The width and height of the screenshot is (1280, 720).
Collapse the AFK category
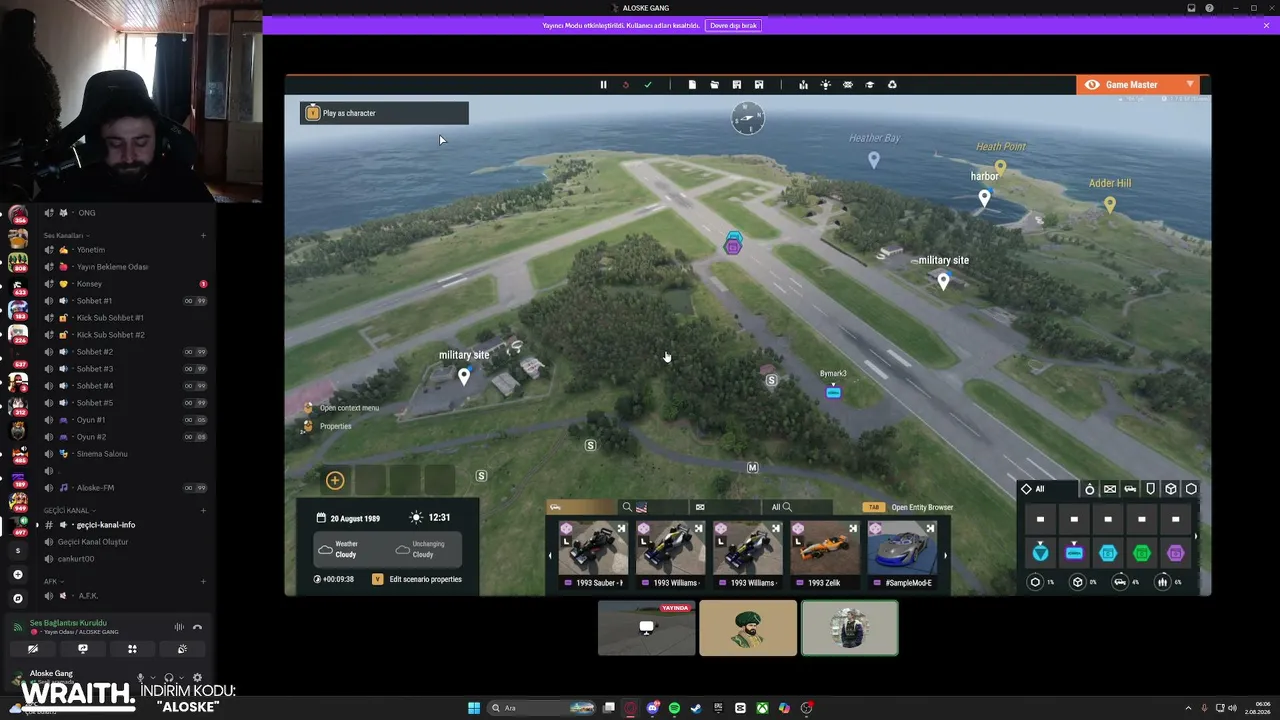click(x=52, y=581)
